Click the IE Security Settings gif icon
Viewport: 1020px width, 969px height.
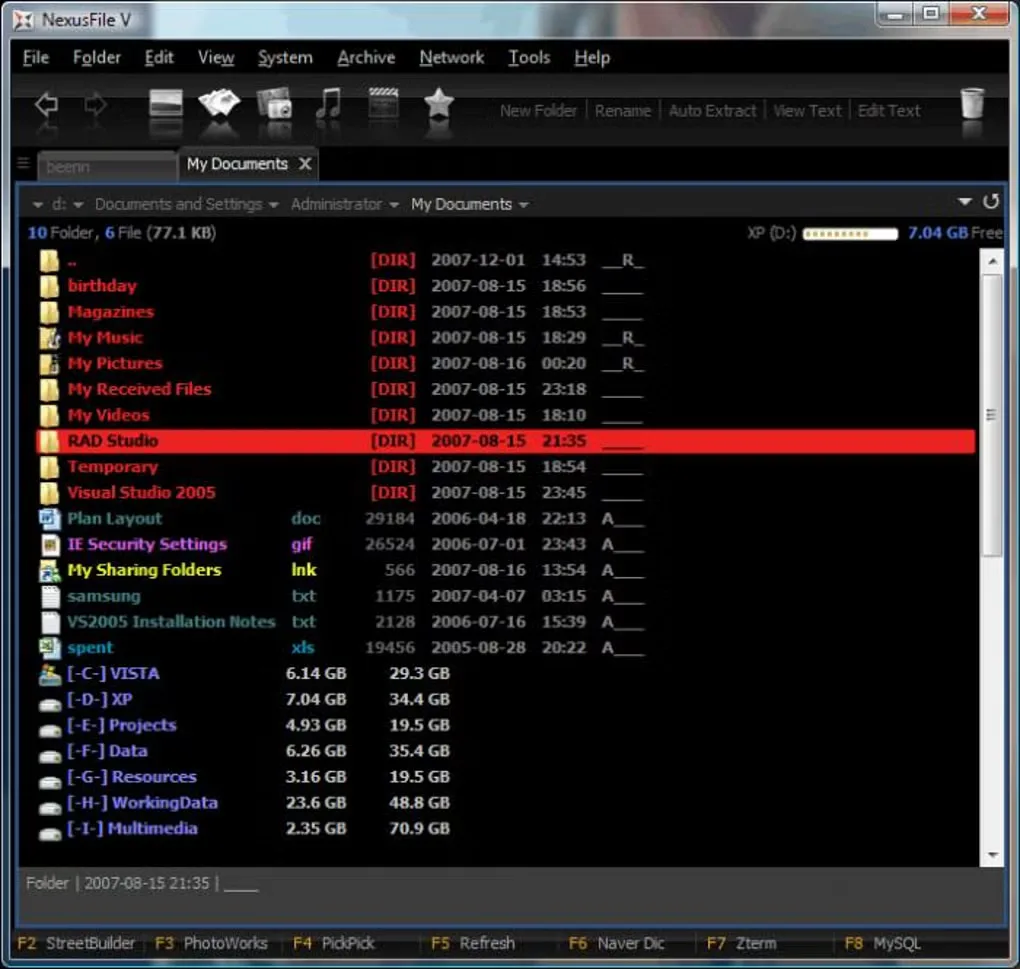[50, 544]
